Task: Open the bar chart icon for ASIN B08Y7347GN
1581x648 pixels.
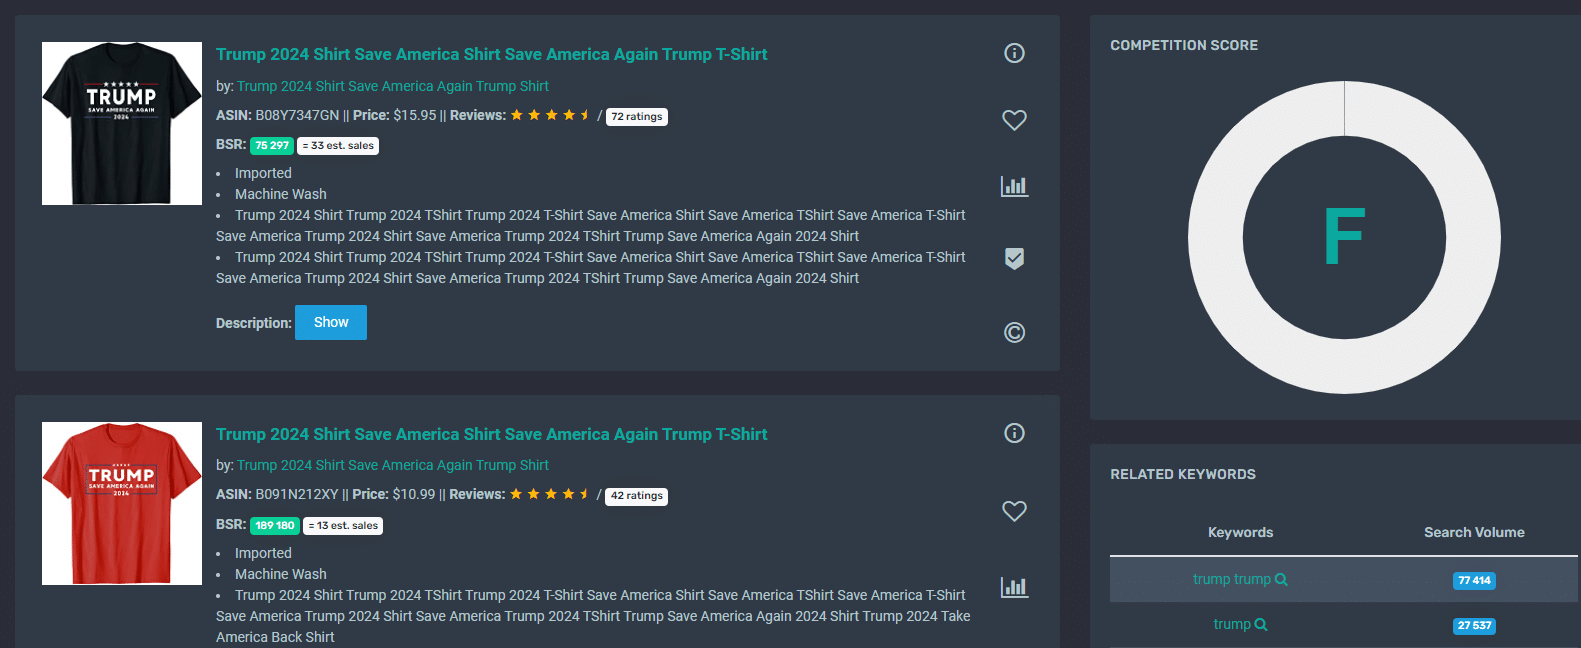Action: 1014,186
